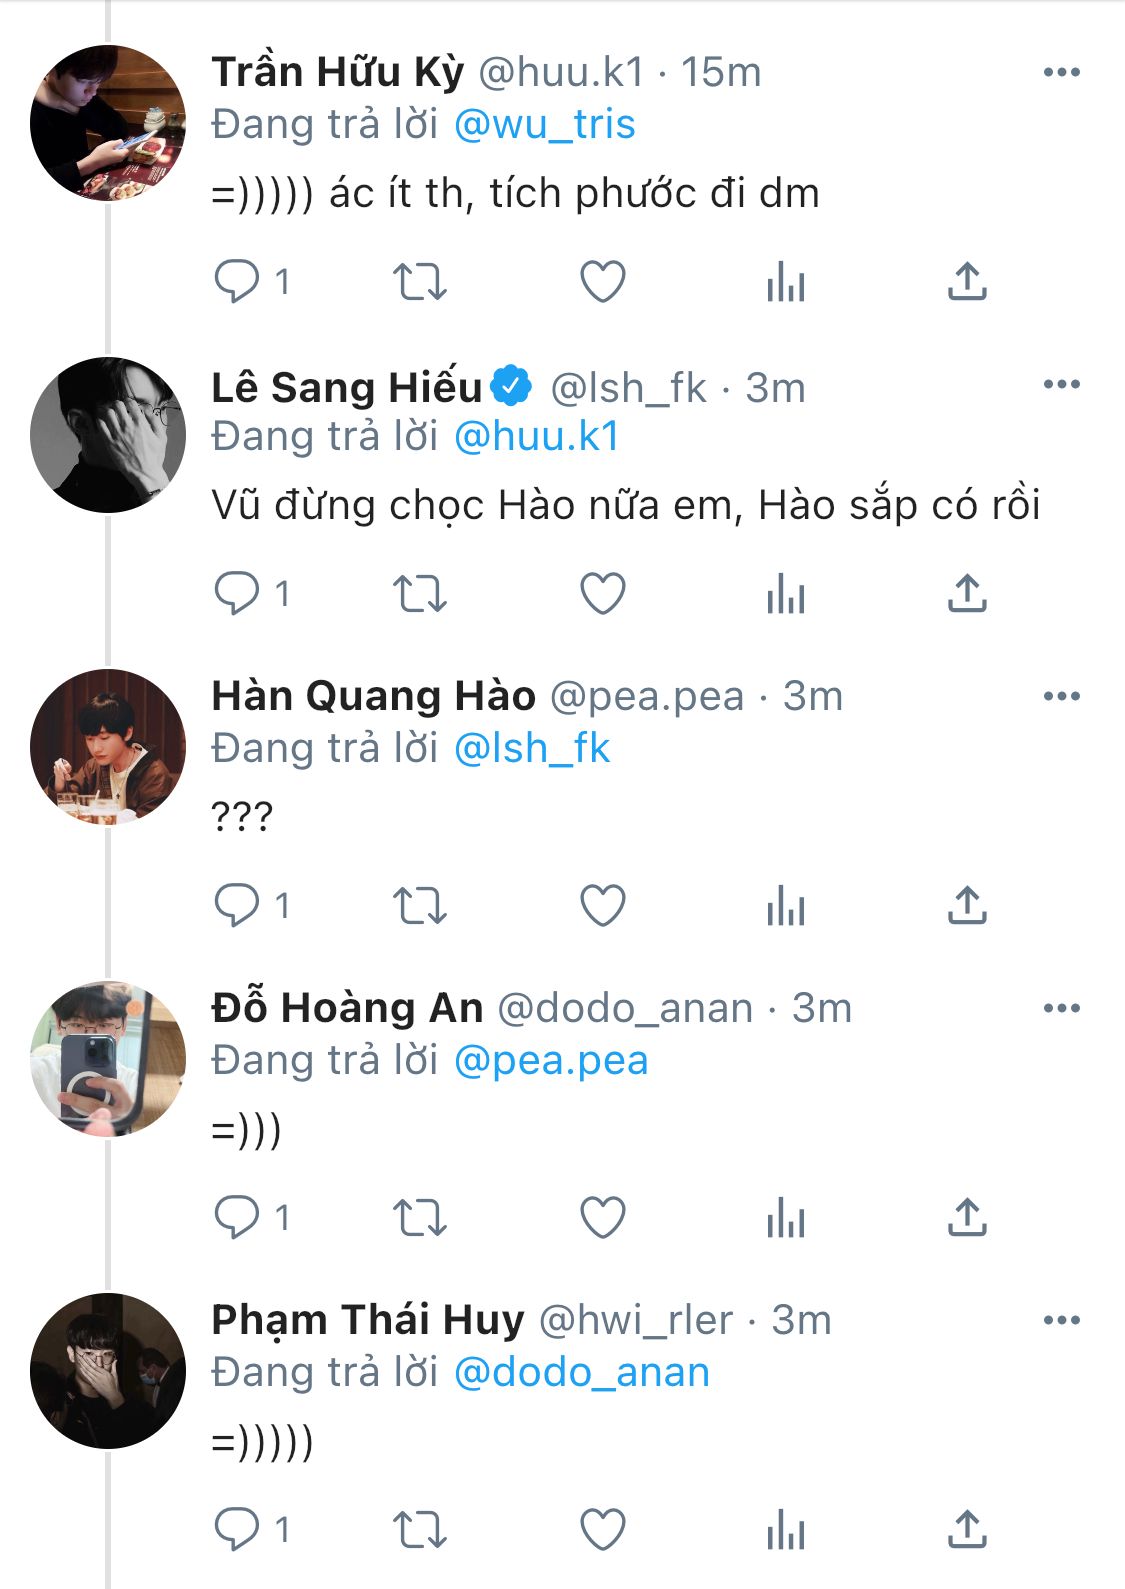Open Hàn Quang Hào's profile picture
This screenshot has height=1589, width=1125.
(x=108, y=747)
